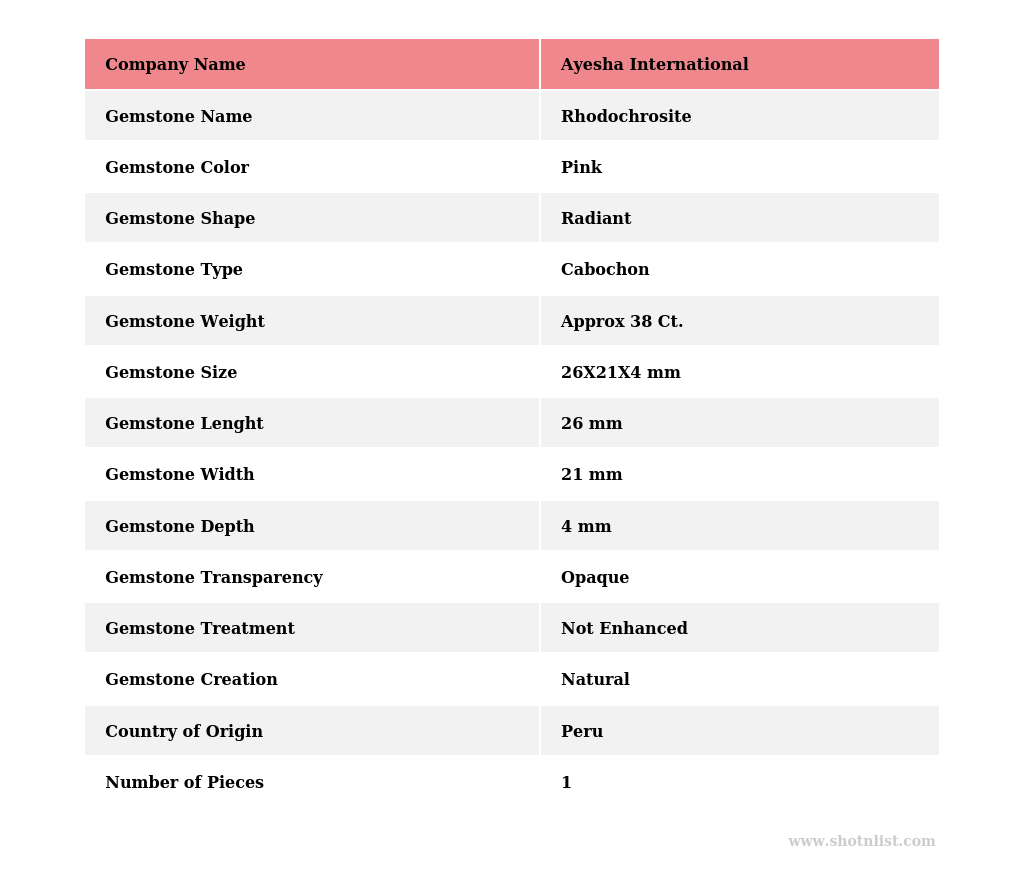This screenshot has height=882, width=1024.
Task: Click the Peru country value
Action: pyautogui.click(x=581, y=732)
